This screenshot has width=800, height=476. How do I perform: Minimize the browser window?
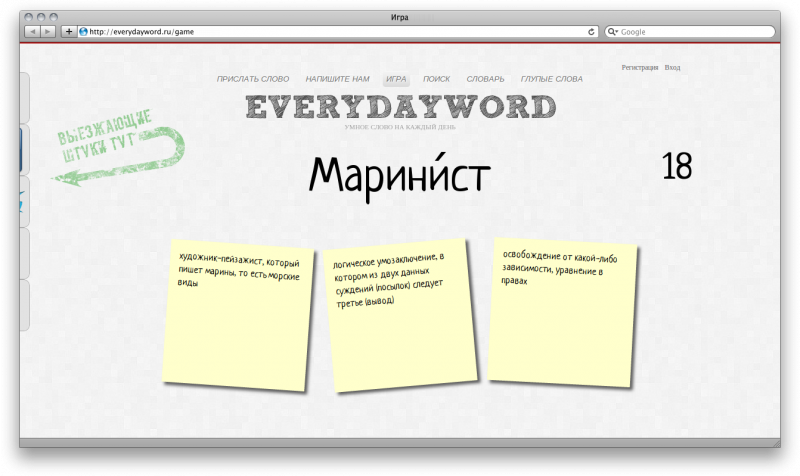(x=41, y=17)
